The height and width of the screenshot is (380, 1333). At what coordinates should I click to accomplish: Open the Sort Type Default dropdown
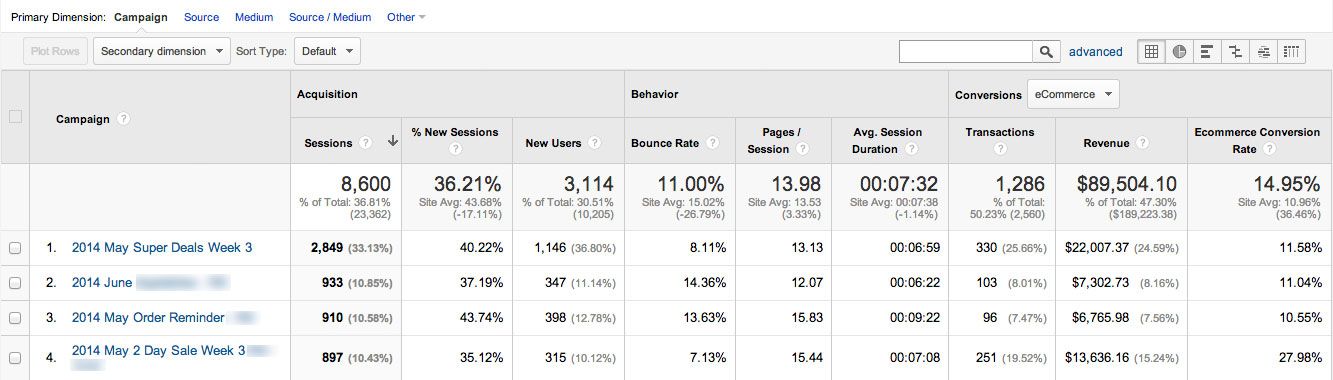pos(327,51)
